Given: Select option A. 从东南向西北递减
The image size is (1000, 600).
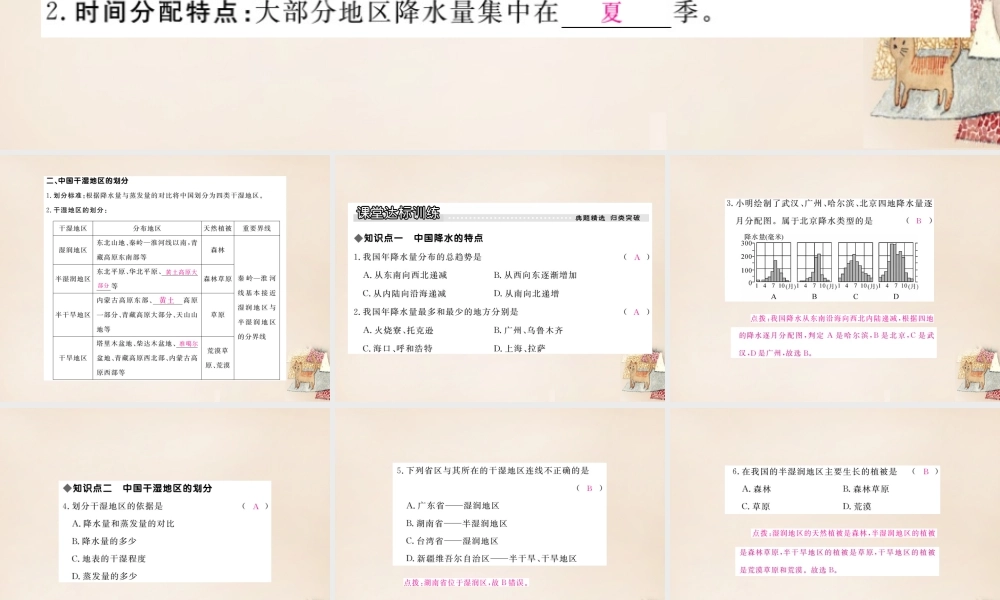Looking at the screenshot, I should [405, 275].
